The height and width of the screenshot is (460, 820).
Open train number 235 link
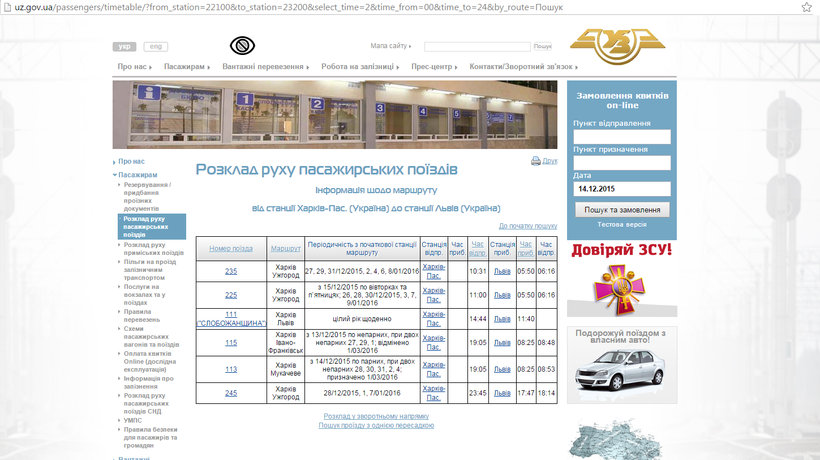[231, 271]
